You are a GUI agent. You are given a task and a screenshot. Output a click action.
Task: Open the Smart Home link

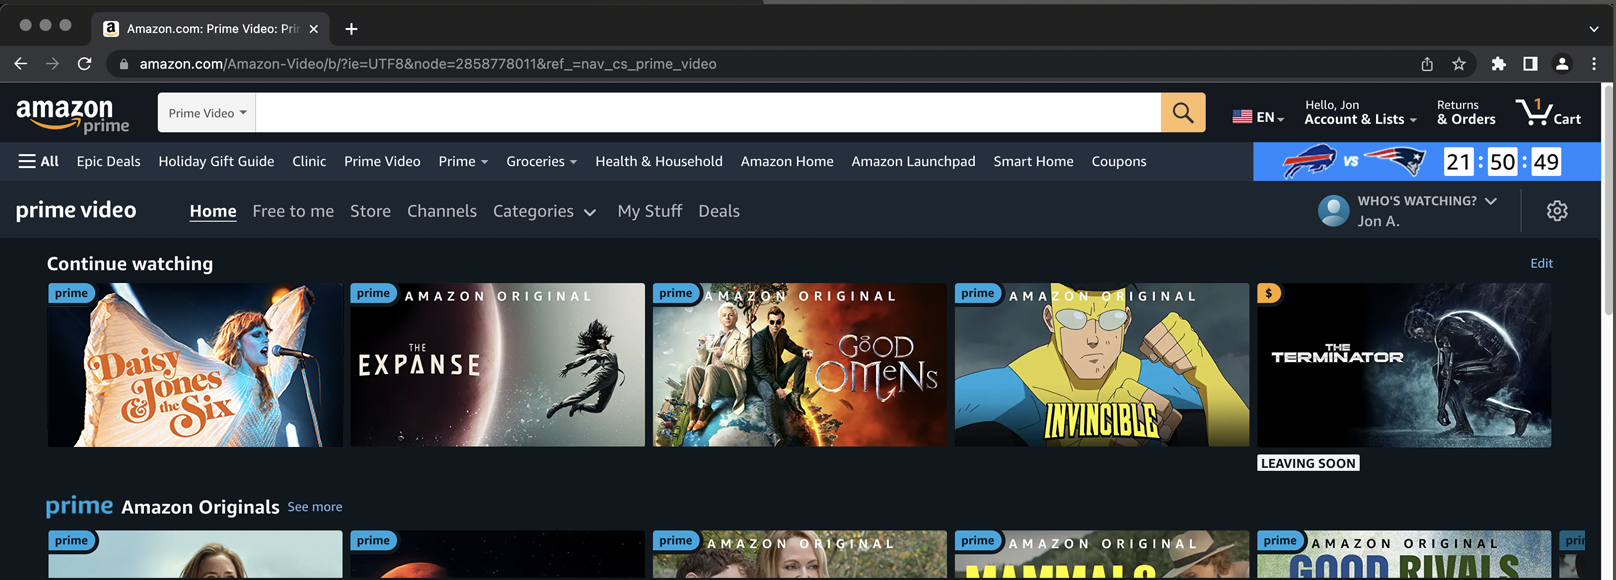click(1033, 161)
